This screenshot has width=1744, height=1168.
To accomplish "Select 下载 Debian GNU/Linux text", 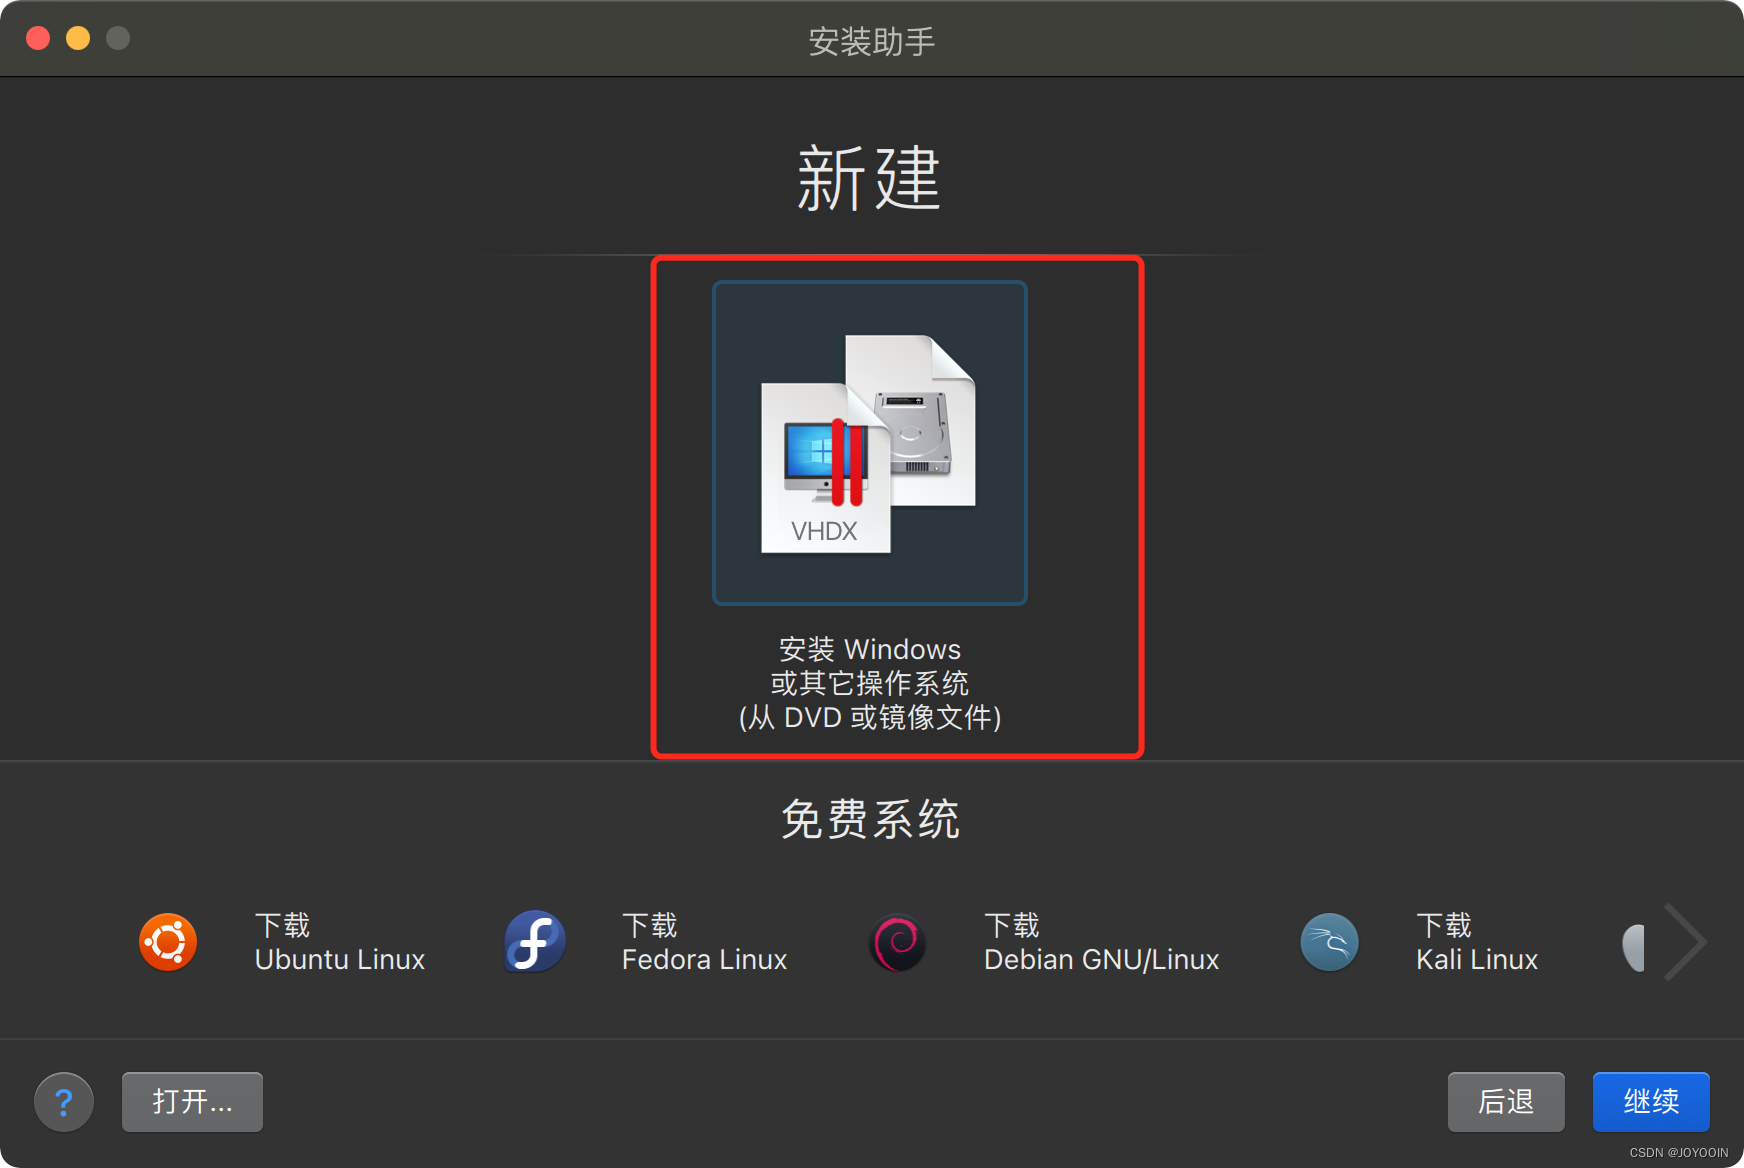I will (x=1101, y=942).
